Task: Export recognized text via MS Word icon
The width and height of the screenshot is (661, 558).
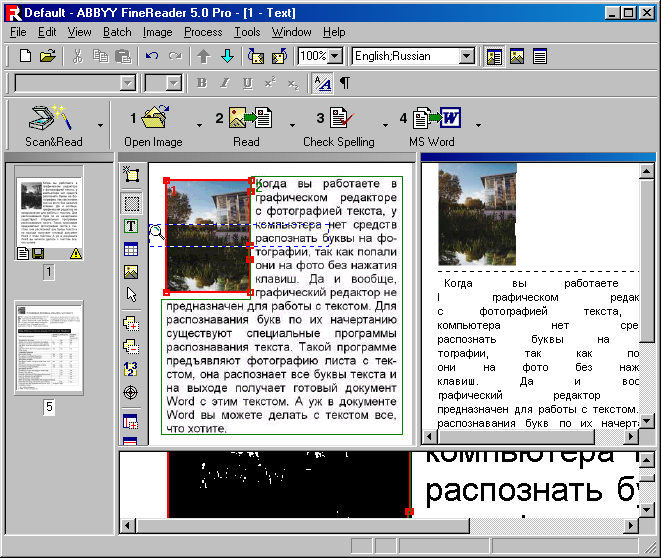Action: point(436,120)
